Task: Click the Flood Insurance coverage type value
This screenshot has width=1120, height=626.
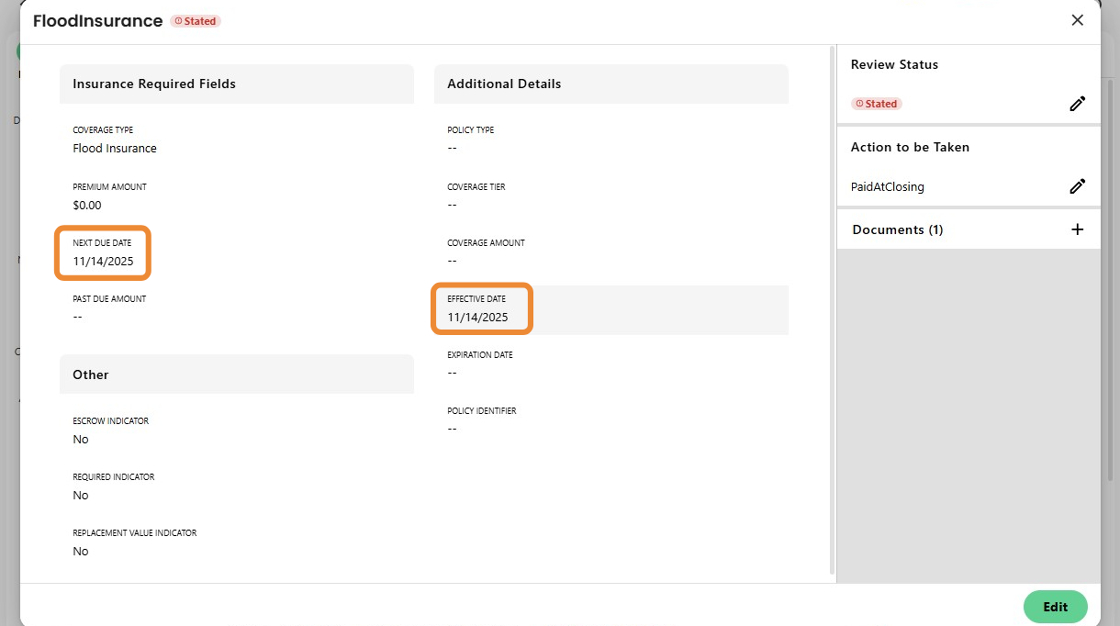Action: point(115,149)
